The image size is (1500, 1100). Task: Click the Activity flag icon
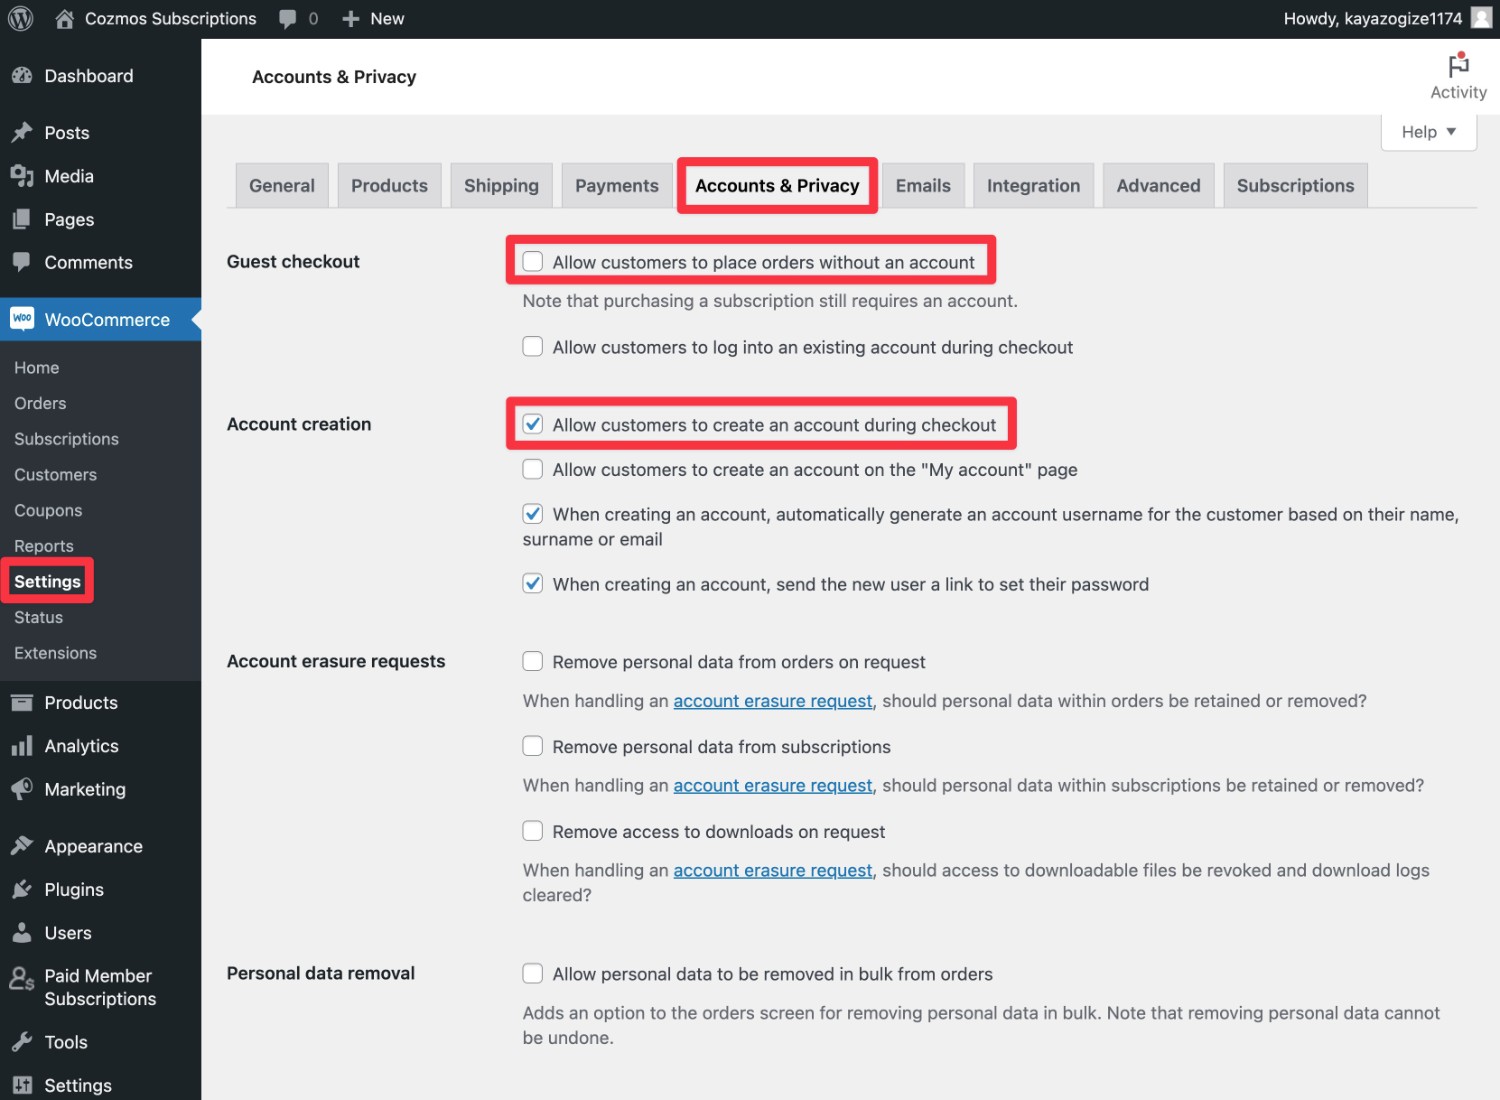tap(1459, 66)
